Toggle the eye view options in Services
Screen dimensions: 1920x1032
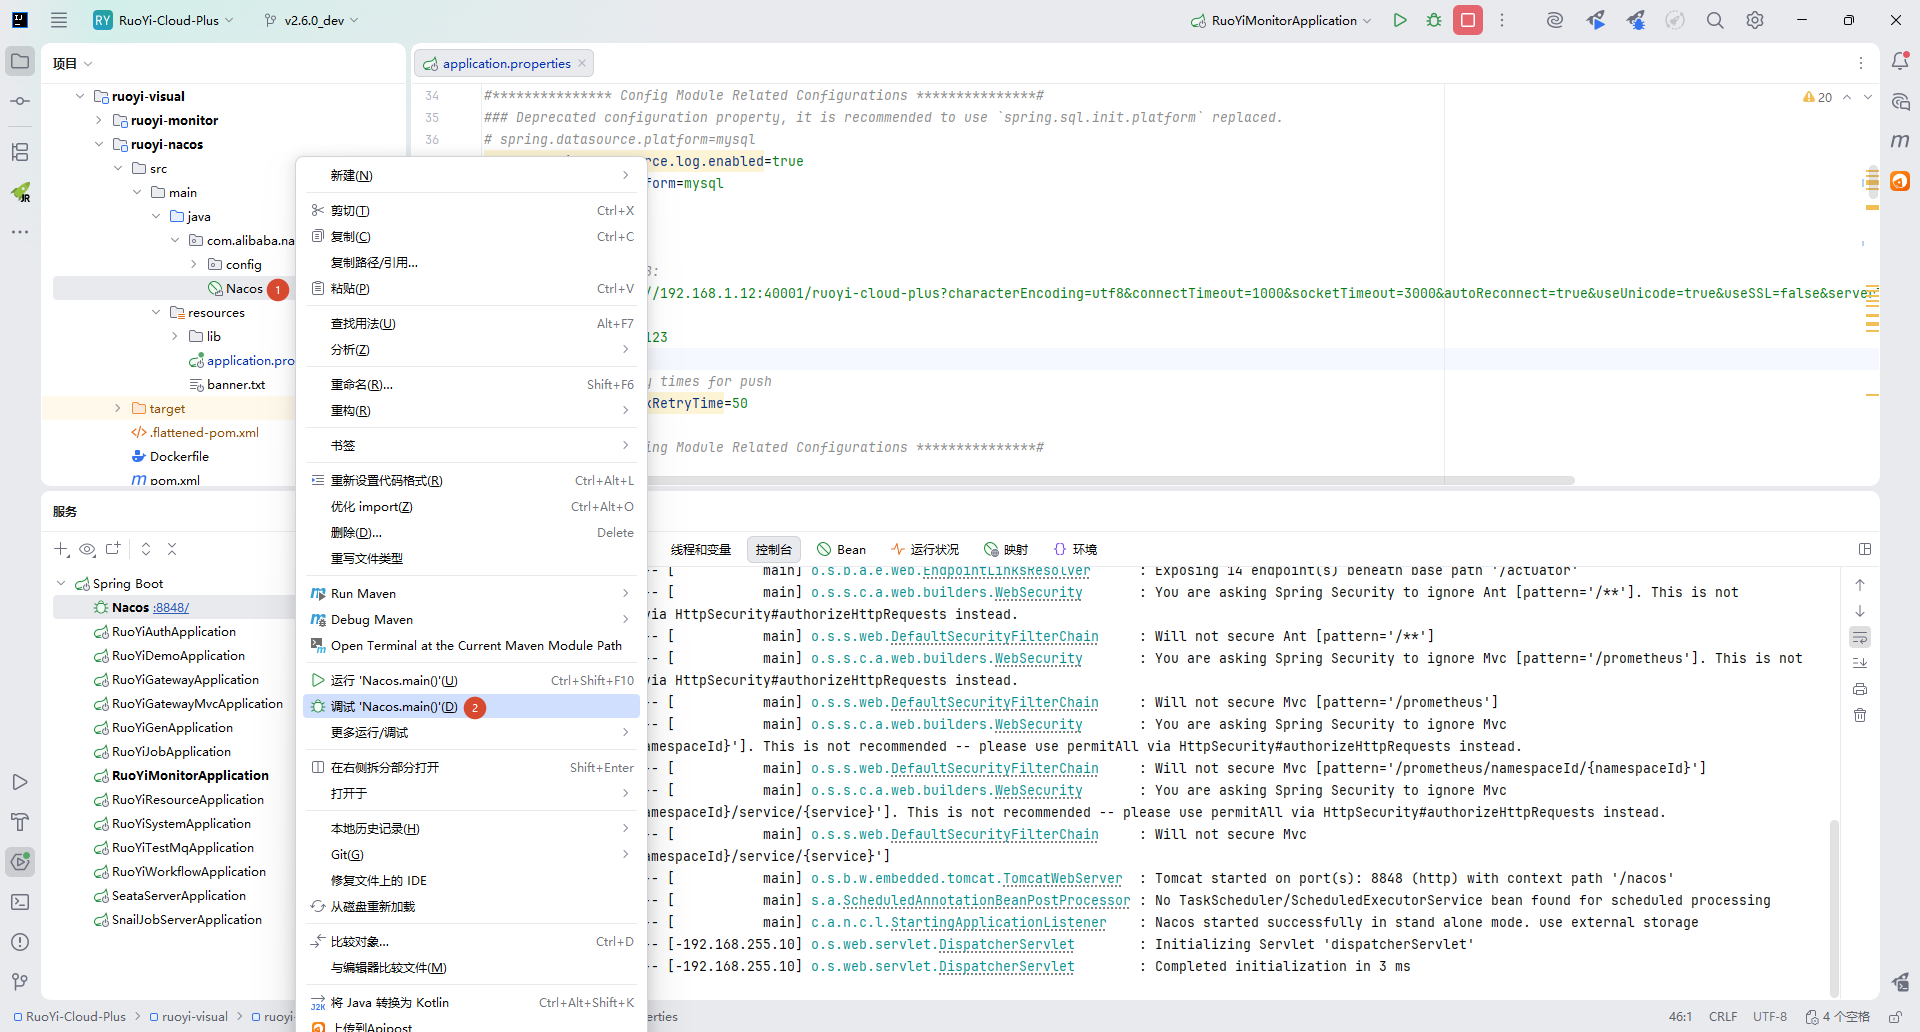point(87,549)
